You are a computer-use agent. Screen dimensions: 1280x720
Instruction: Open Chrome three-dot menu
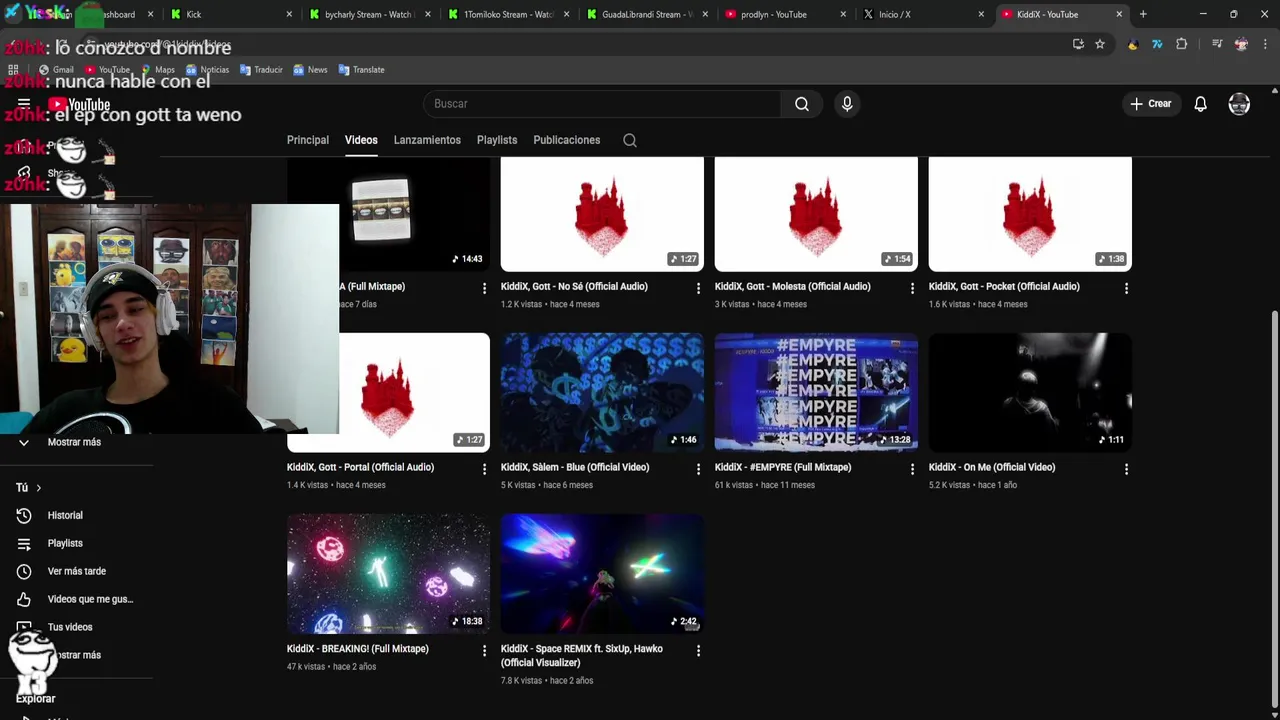(1264, 44)
